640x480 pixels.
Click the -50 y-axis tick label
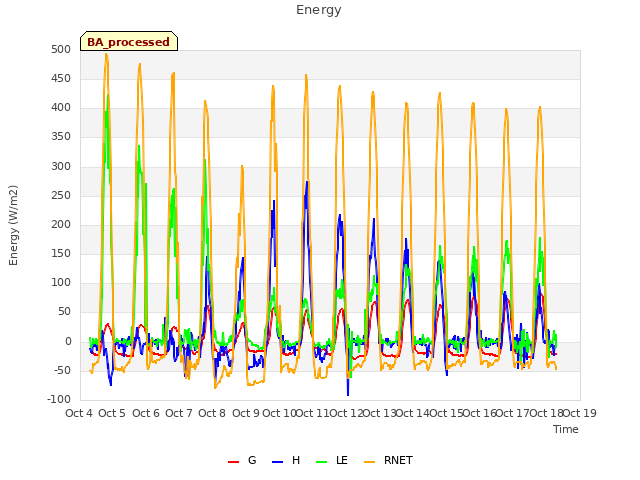[x=60, y=371]
